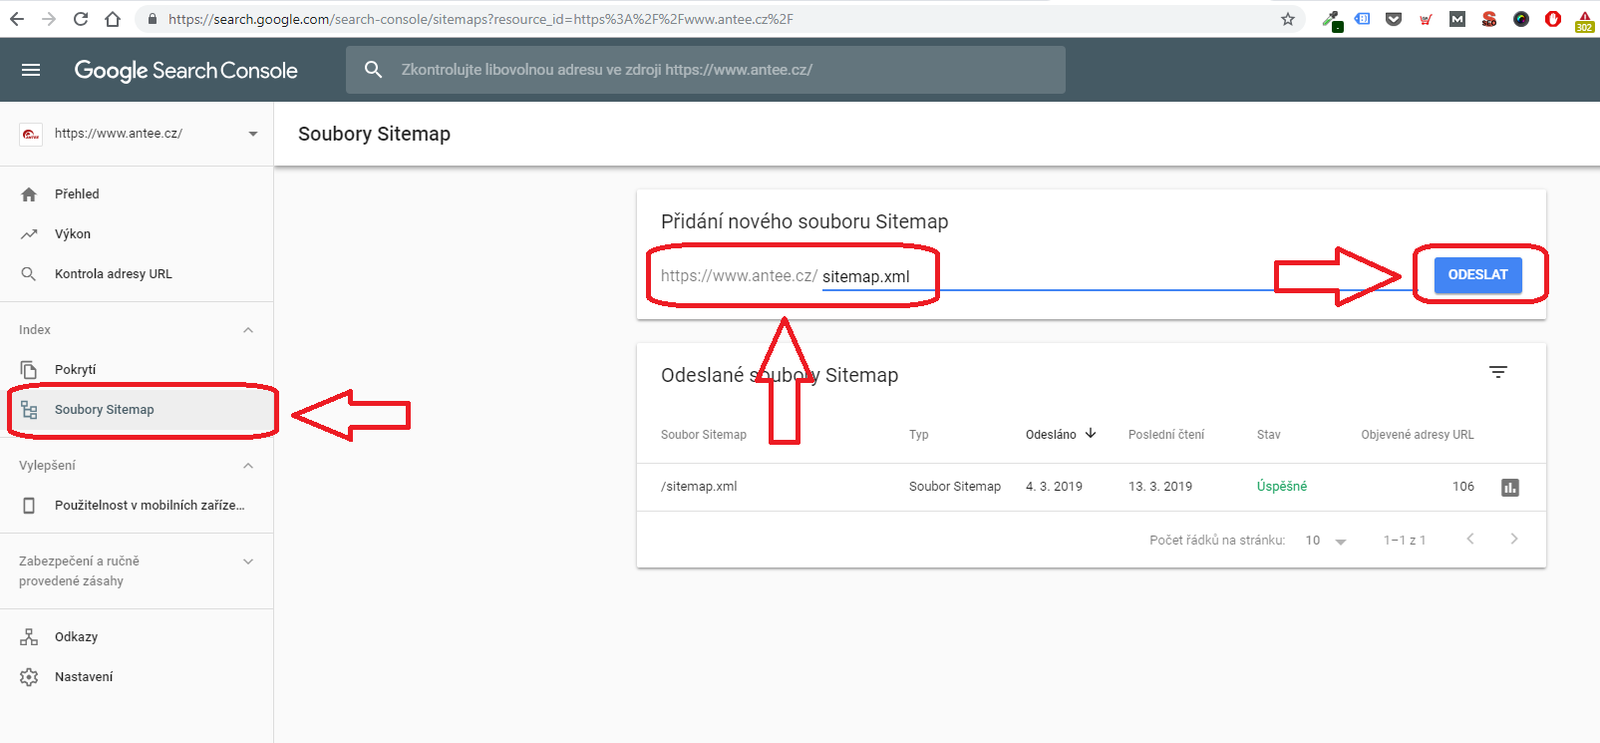Open the /sitemap.xml row
The image size is (1600, 743).
699,487
